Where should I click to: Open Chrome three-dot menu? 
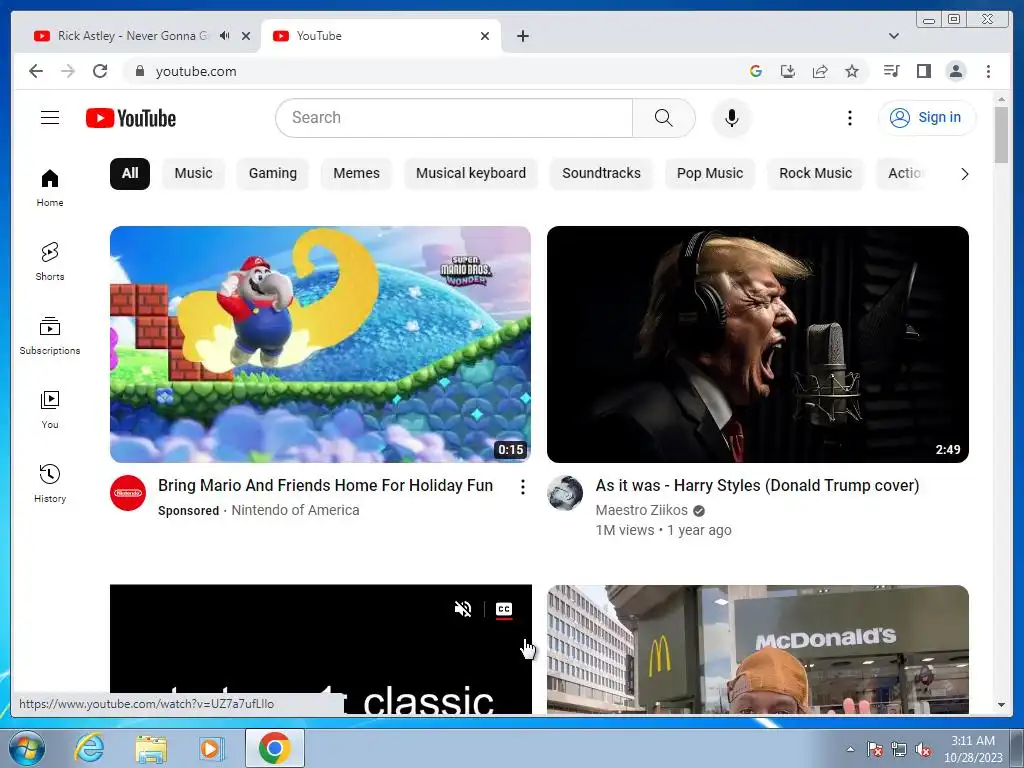[989, 71]
